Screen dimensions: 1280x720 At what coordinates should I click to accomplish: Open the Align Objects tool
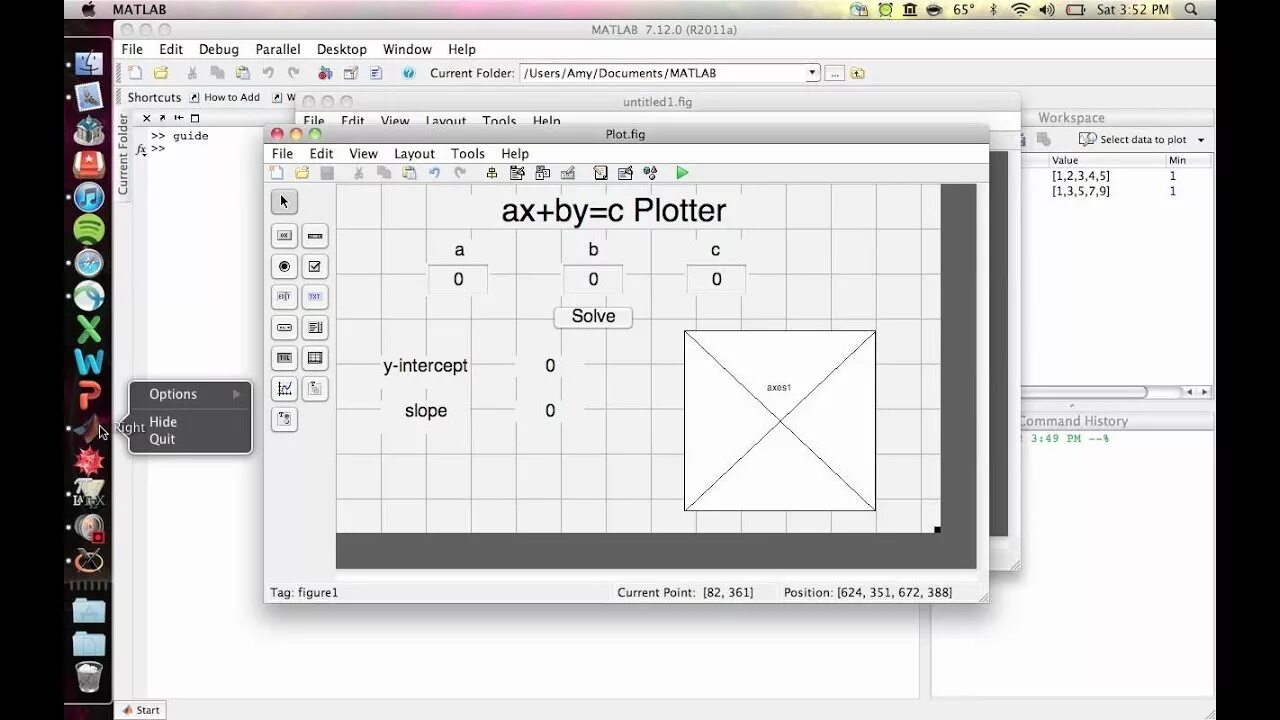click(492, 172)
